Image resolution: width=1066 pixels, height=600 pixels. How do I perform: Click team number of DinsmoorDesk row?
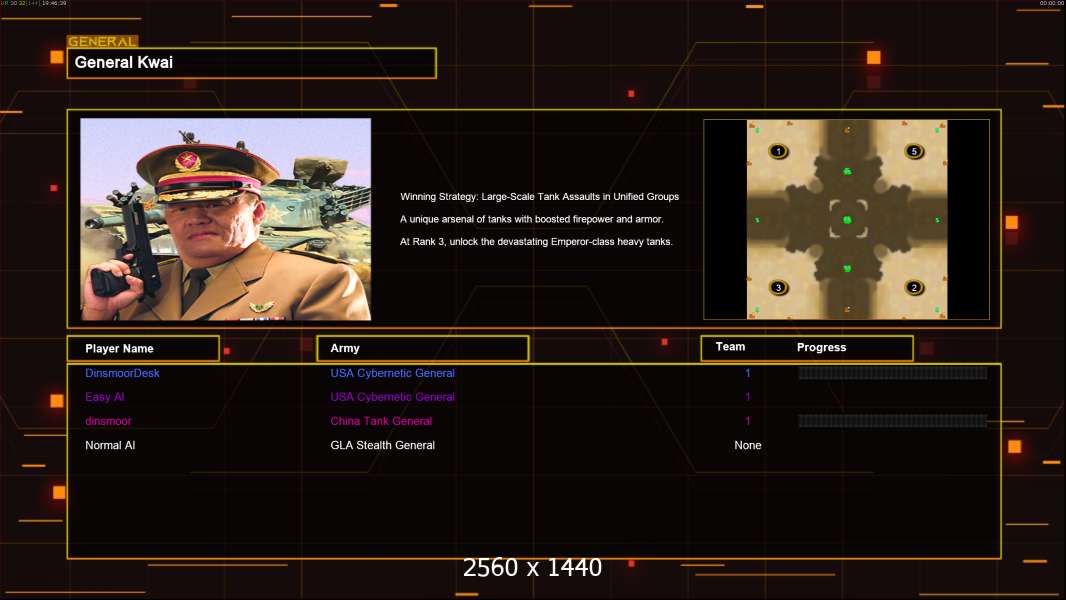[x=748, y=373]
